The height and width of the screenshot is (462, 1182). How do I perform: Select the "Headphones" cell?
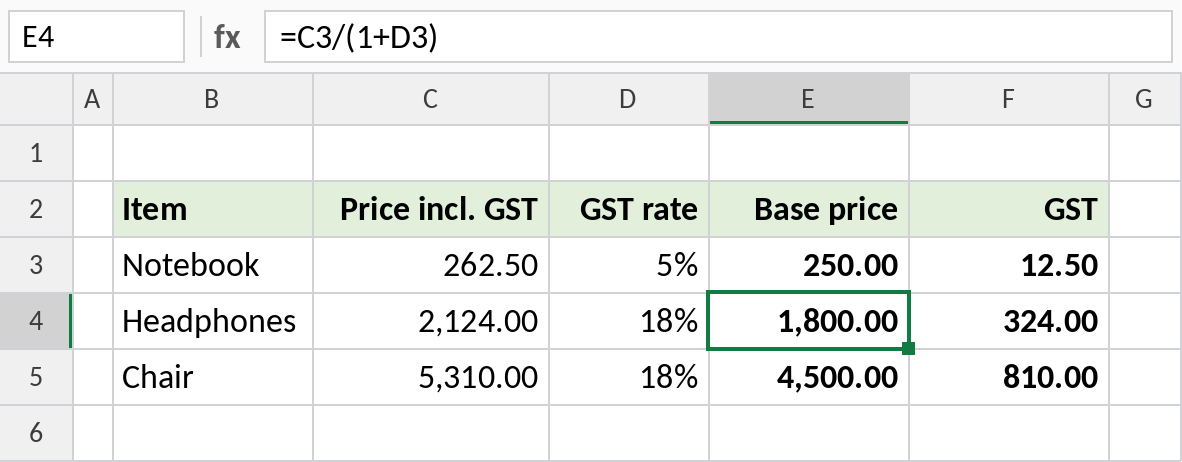click(213, 322)
